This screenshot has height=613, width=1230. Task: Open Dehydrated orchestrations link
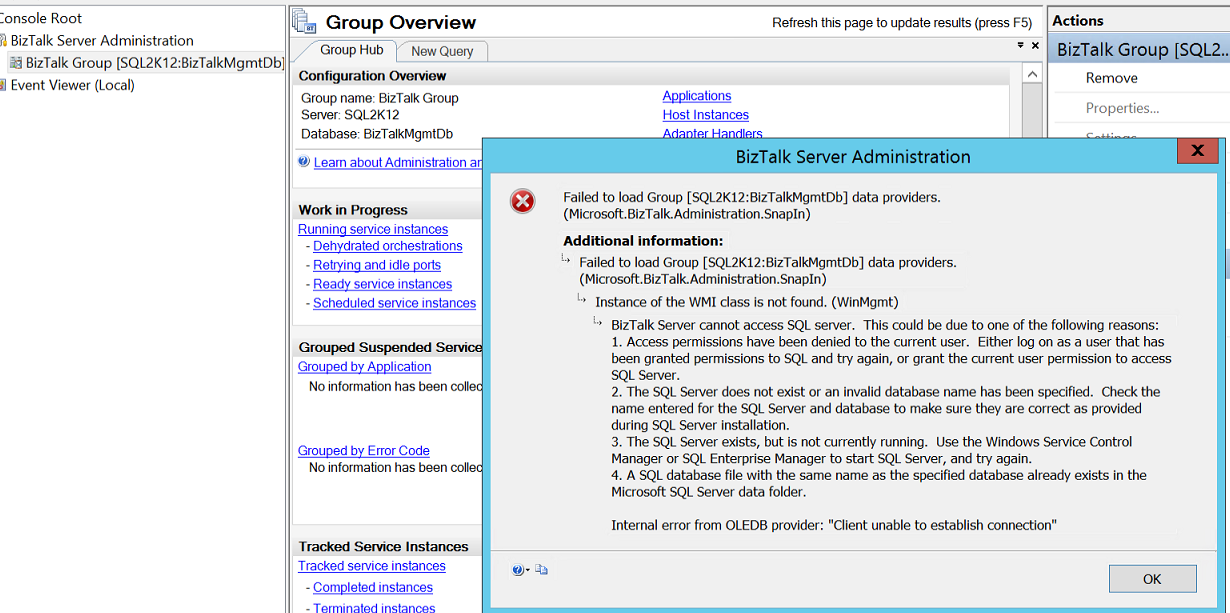tap(388, 246)
